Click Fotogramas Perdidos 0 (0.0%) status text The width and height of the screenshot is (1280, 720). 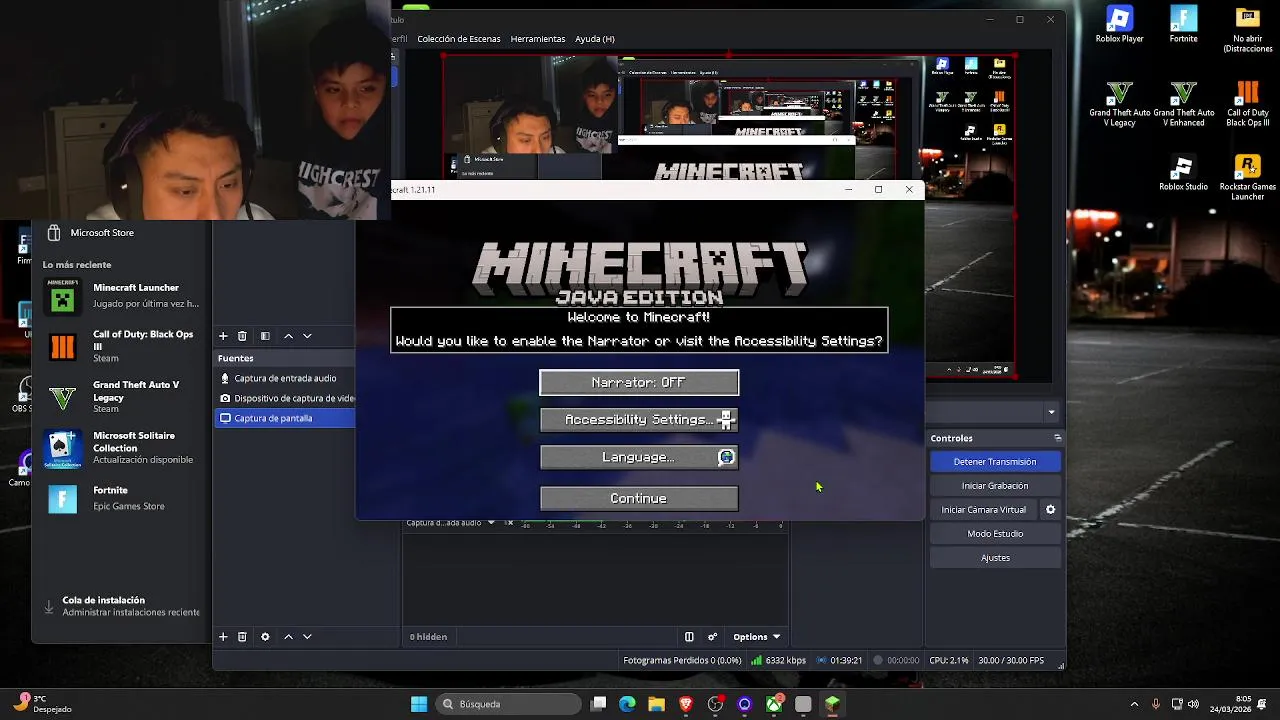tap(682, 661)
